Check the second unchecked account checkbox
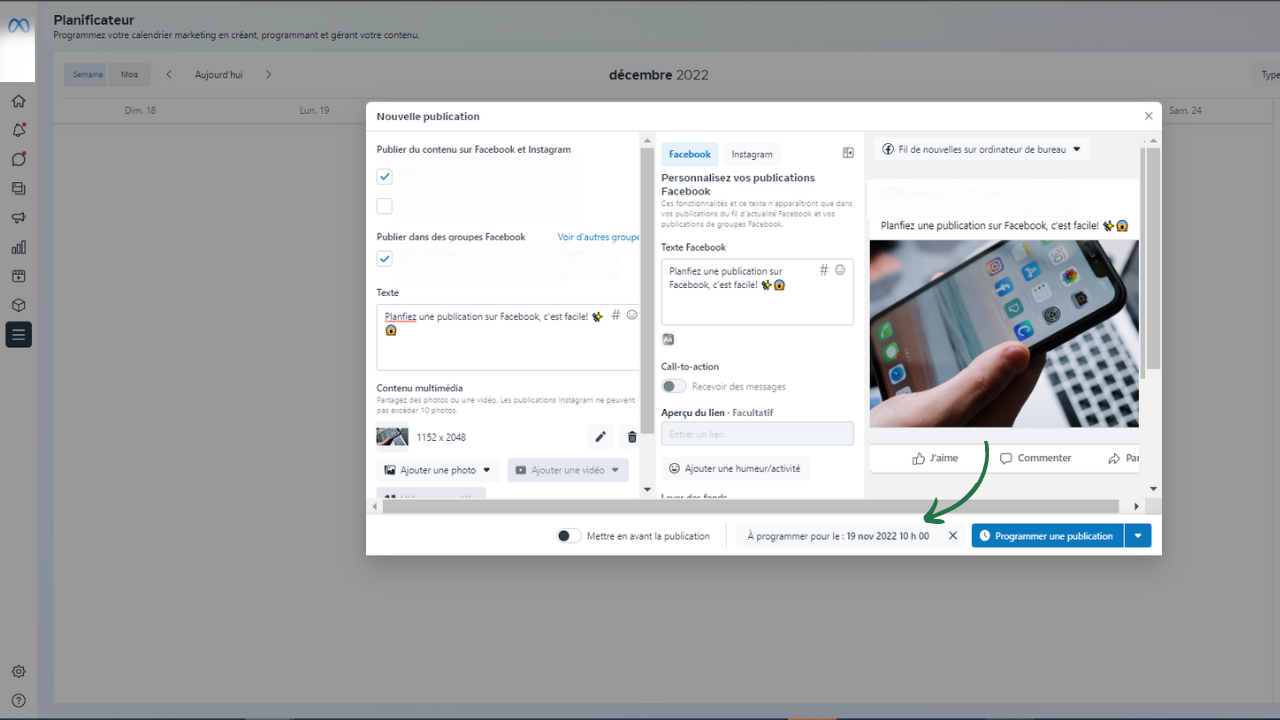 pos(385,207)
